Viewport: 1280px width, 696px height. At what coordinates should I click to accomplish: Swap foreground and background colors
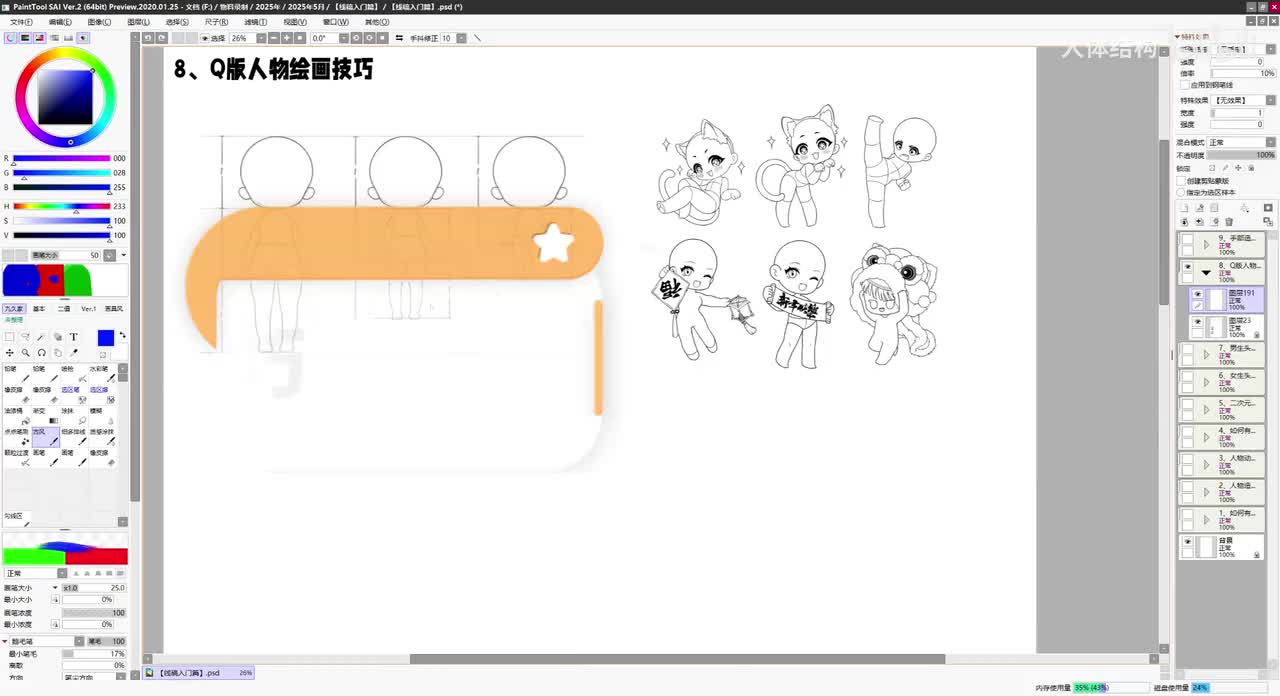pos(122,335)
